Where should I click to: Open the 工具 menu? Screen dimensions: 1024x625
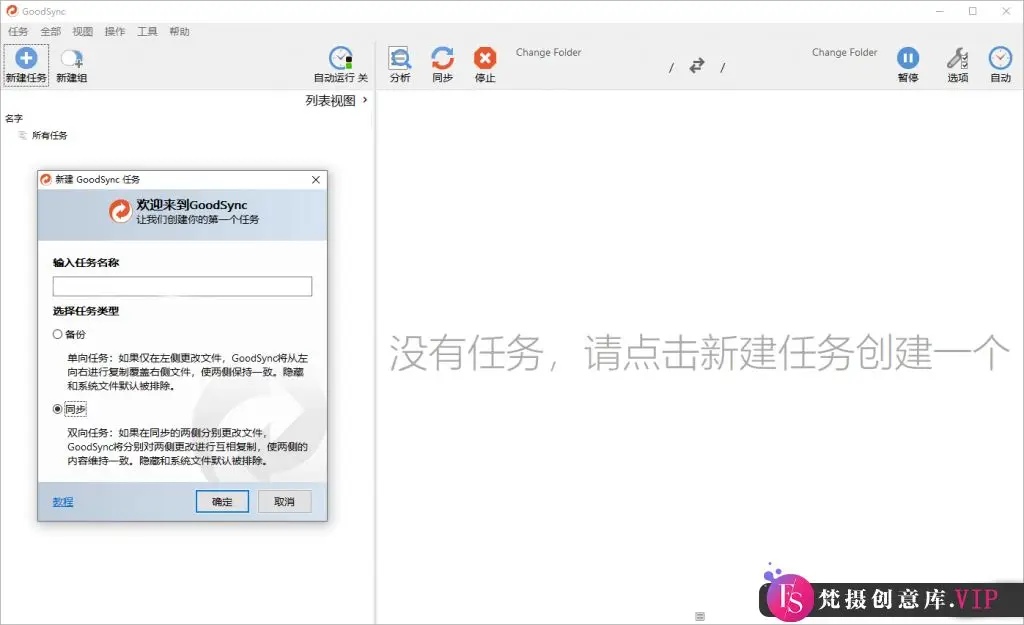pyautogui.click(x=147, y=31)
